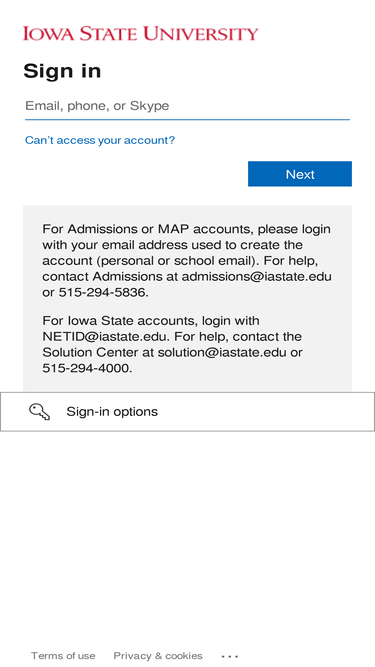This screenshot has height=667, width=375.
Task: Click the Solution Center phone 515-294-4000
Action: tap(86, 368)
